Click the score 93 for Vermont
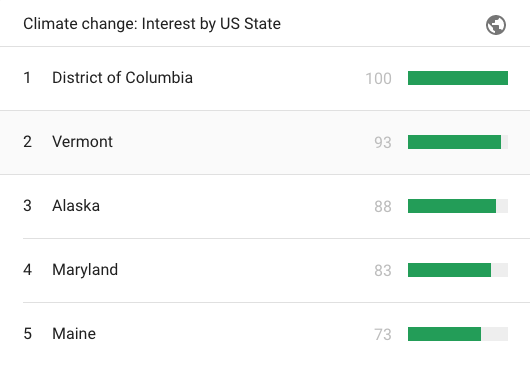 383,143
